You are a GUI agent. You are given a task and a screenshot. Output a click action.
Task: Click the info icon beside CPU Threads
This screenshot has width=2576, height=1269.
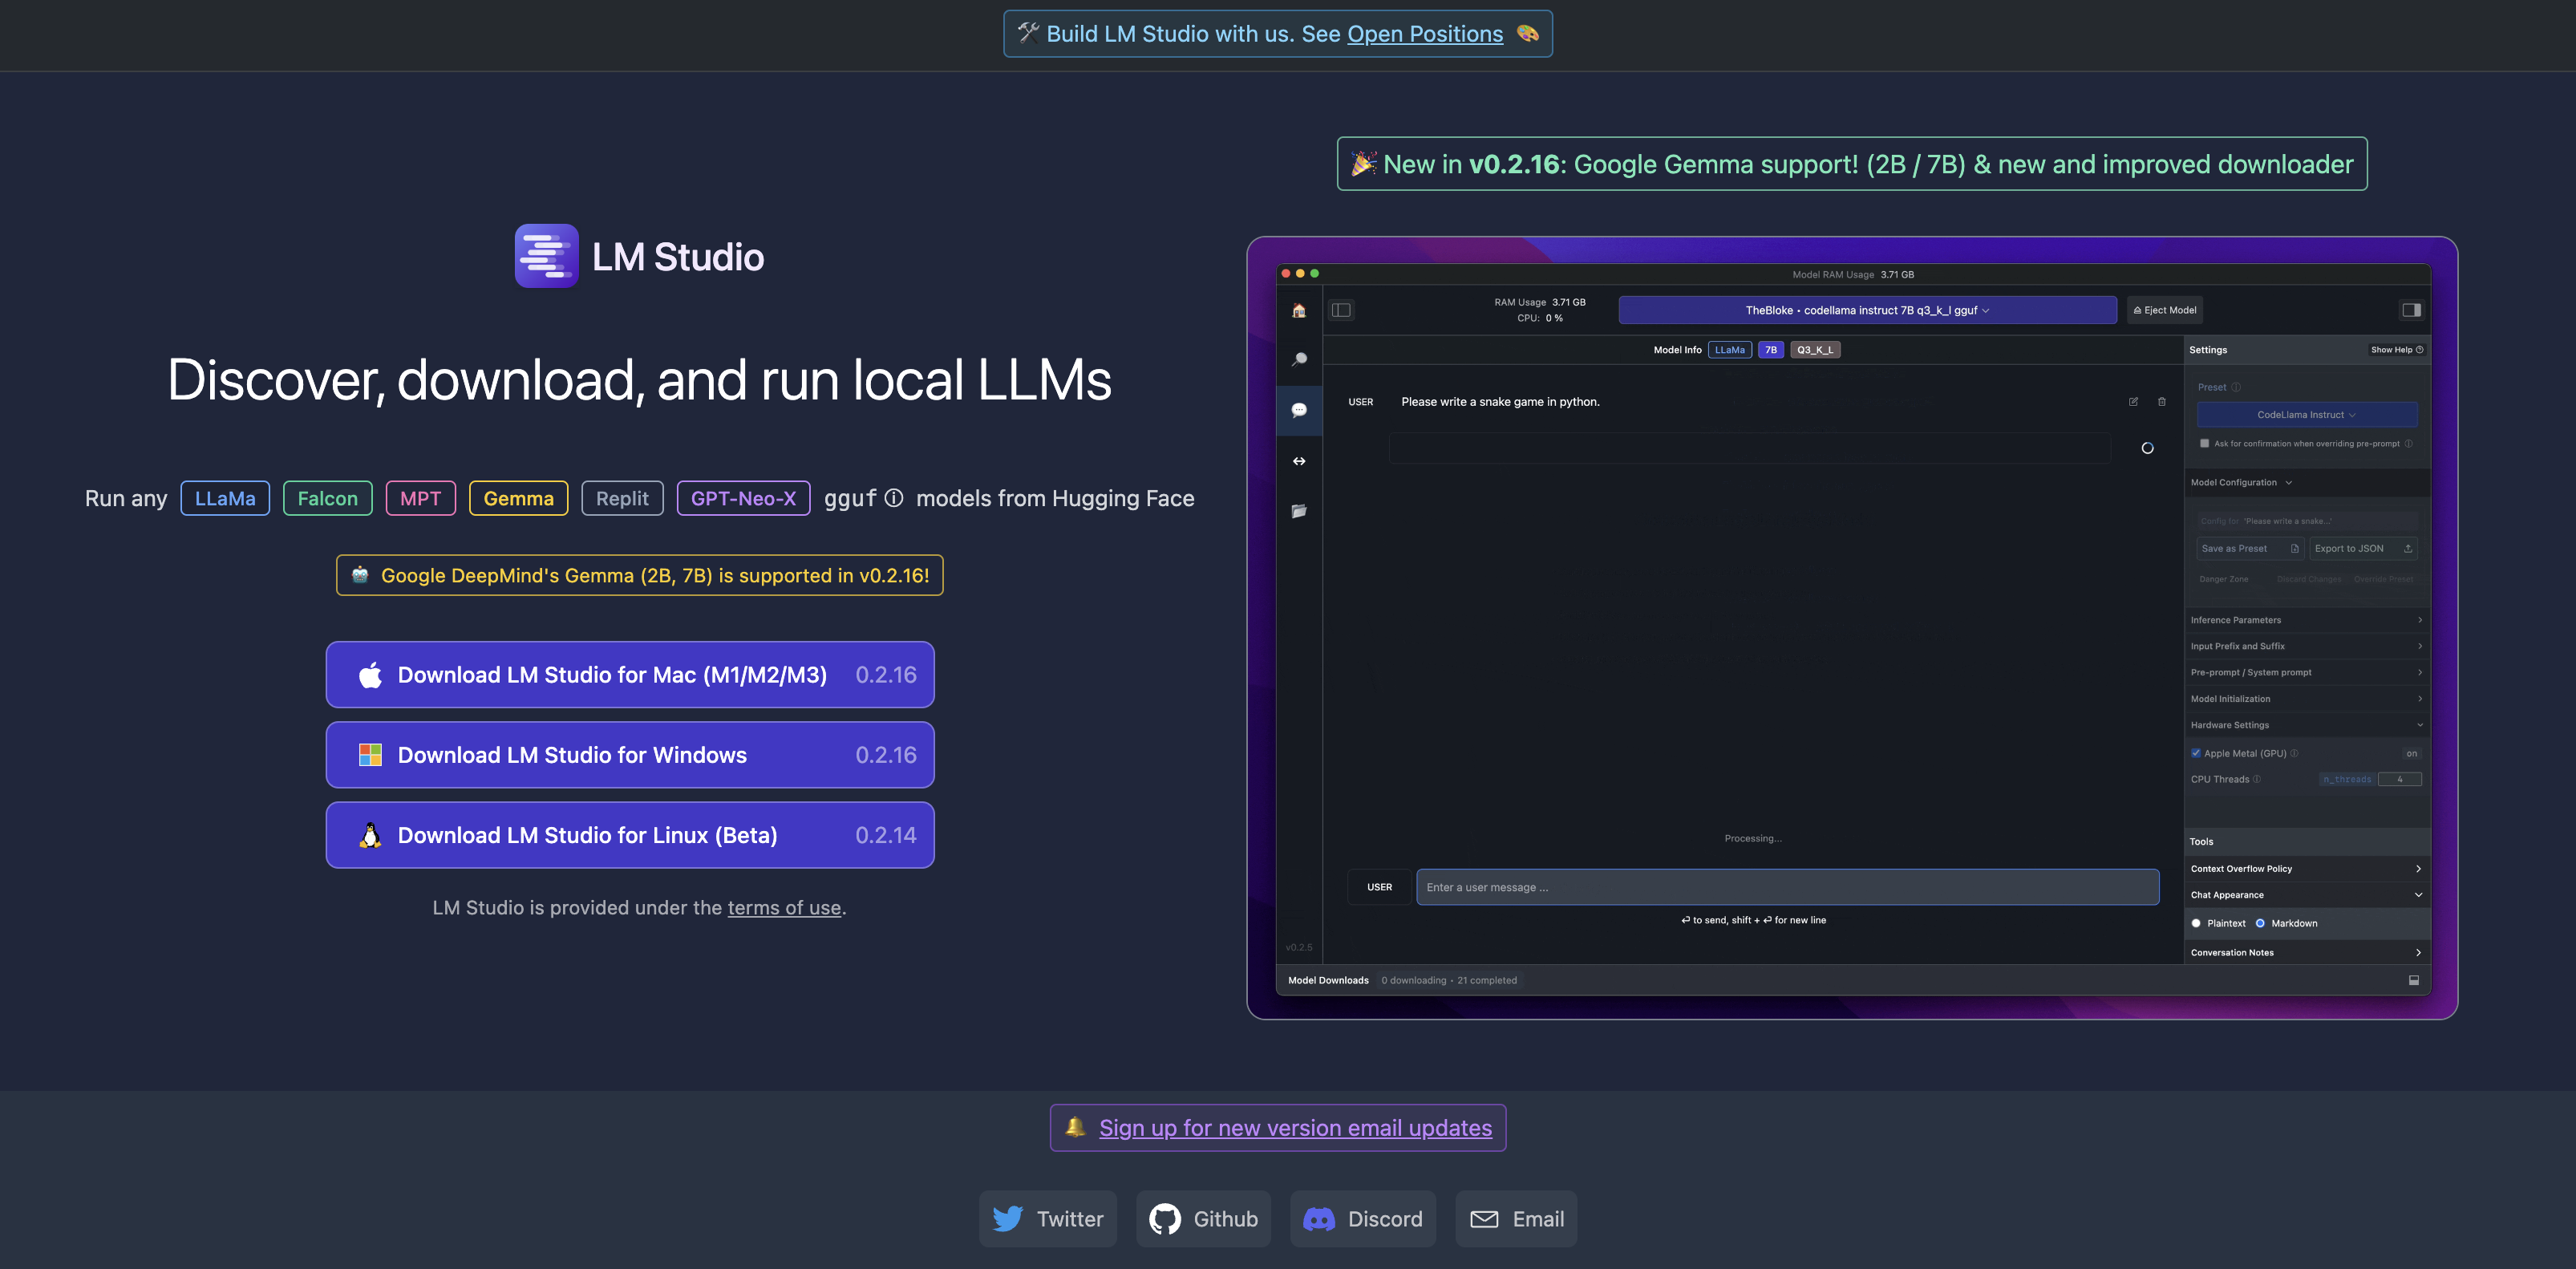(x=2257, y=779)
